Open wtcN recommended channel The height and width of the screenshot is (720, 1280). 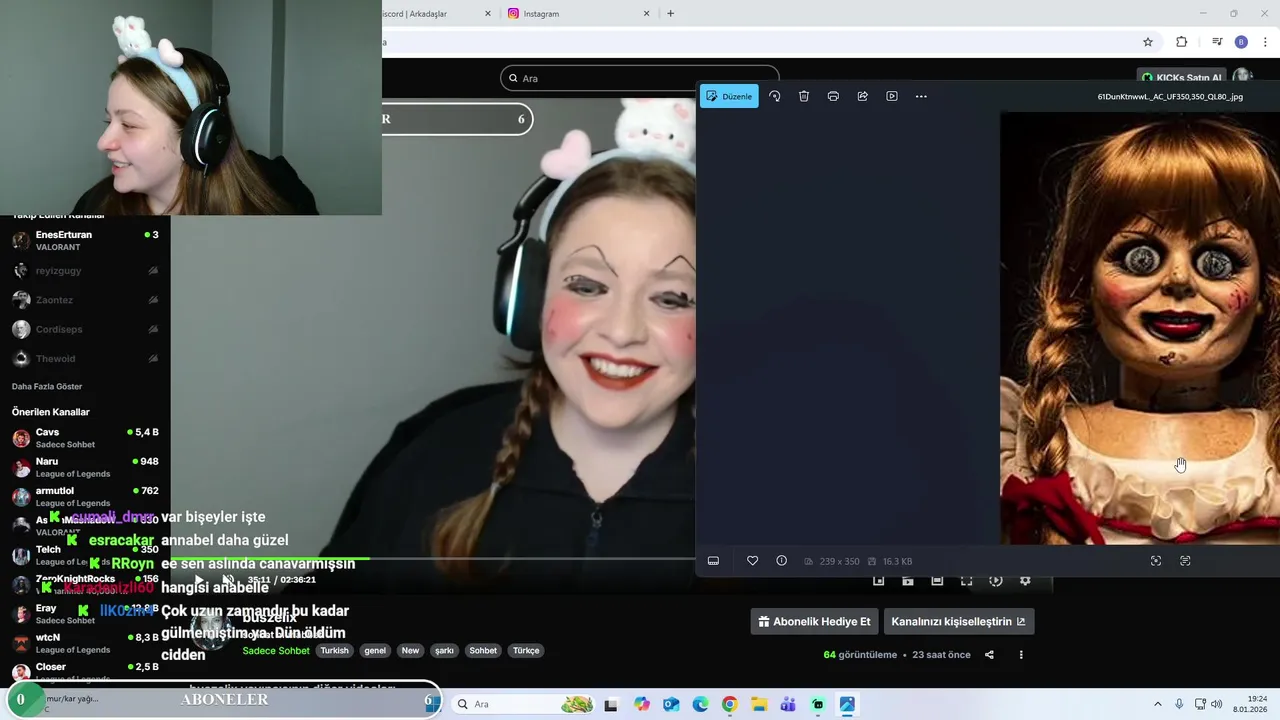point(85,643)
